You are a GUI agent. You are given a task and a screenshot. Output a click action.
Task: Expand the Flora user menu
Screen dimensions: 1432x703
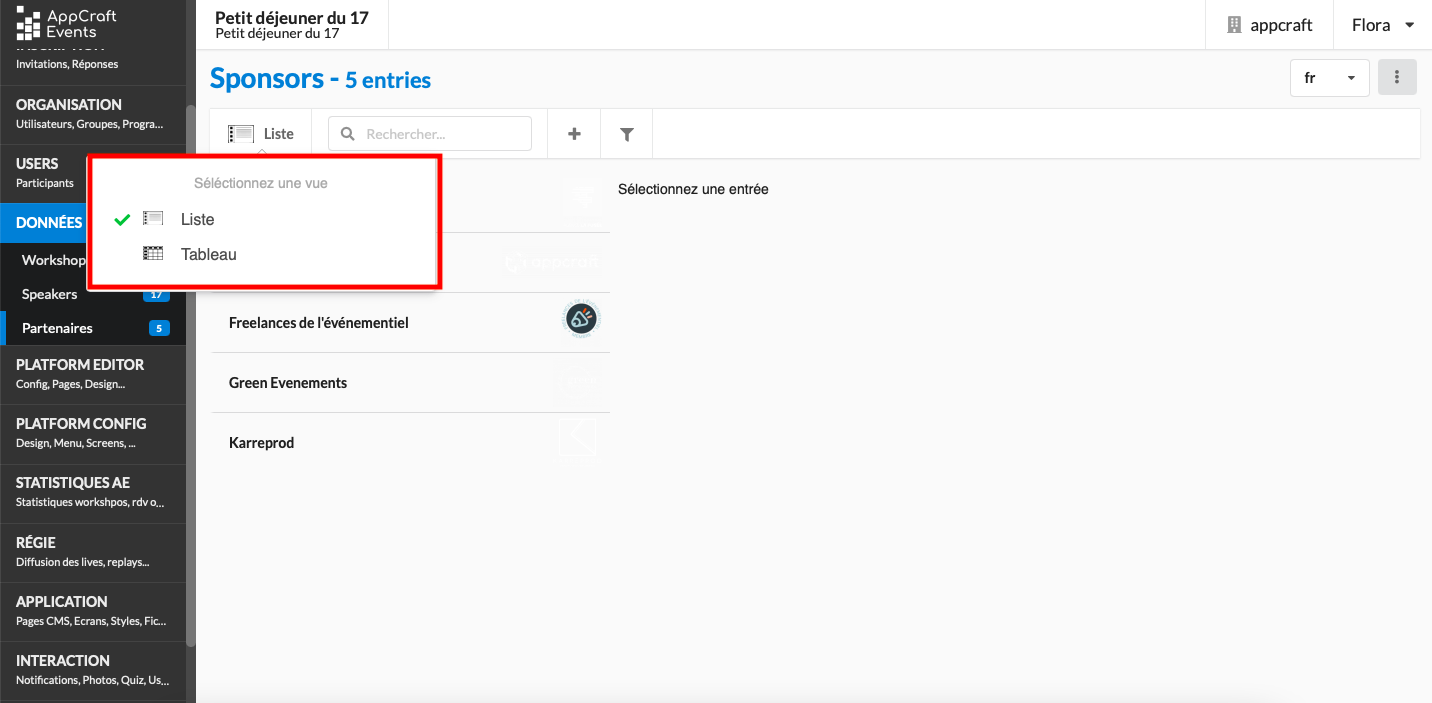click(1382, 25)
